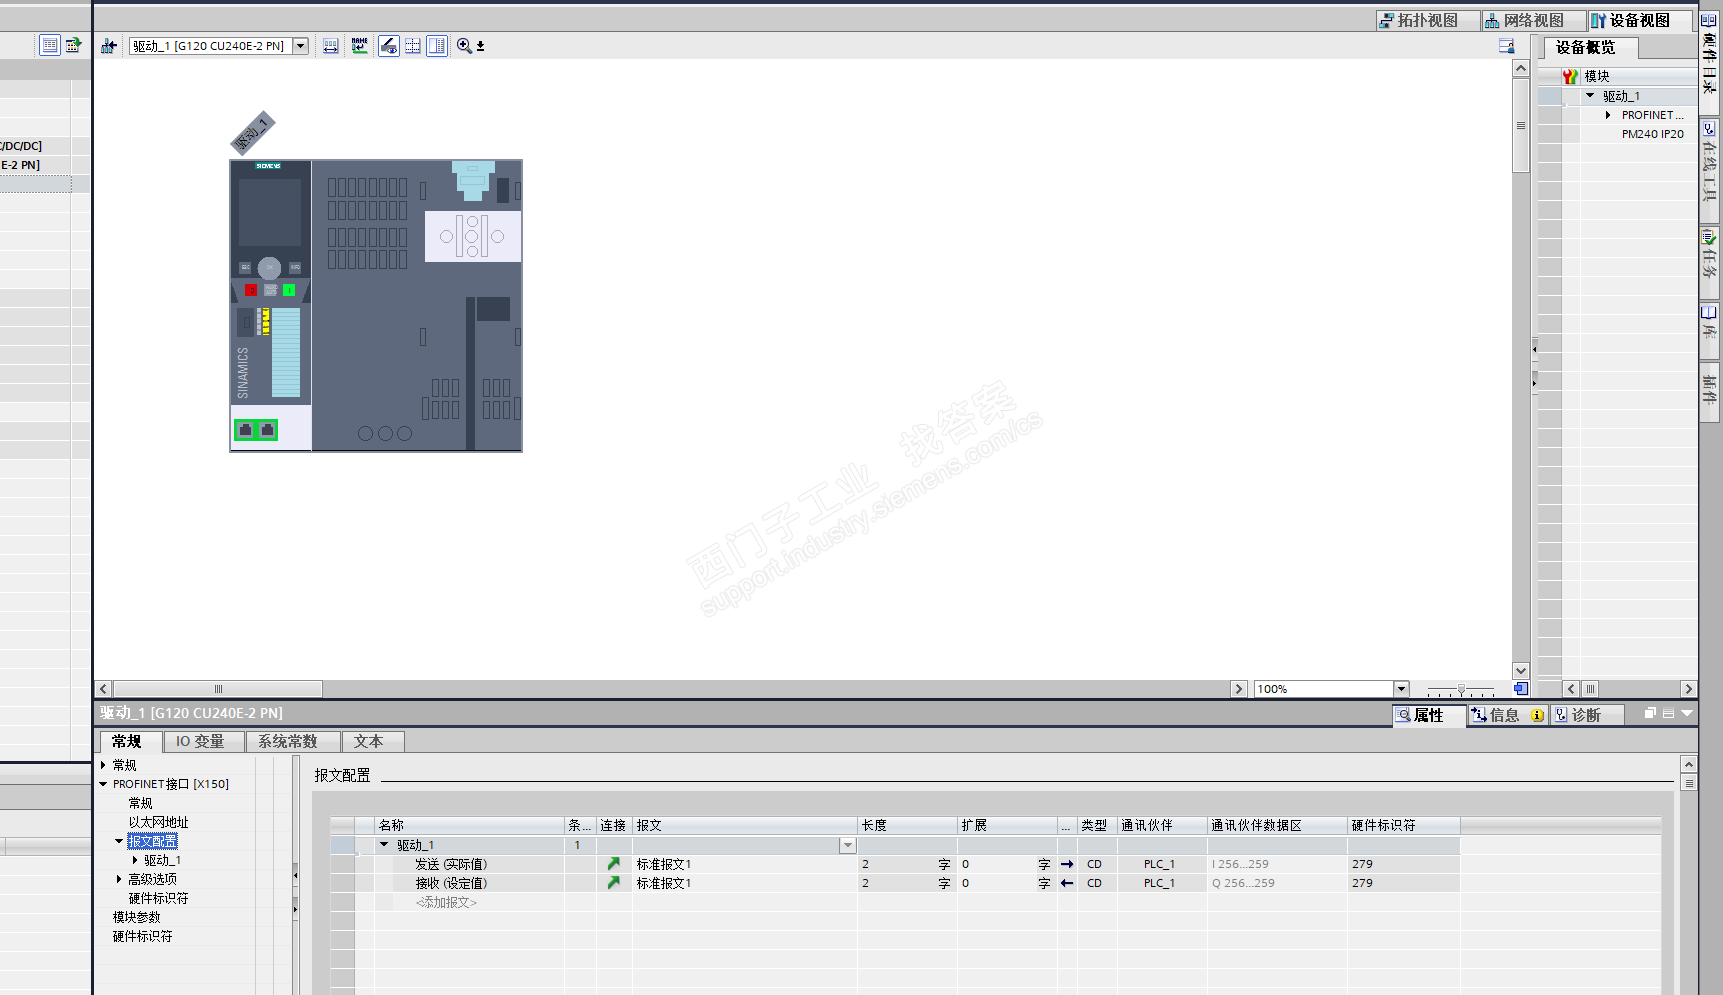The image size is (1723, 995).
Task: Collapse the 驱动_1 row in telegram table
Action: point(384,845)
